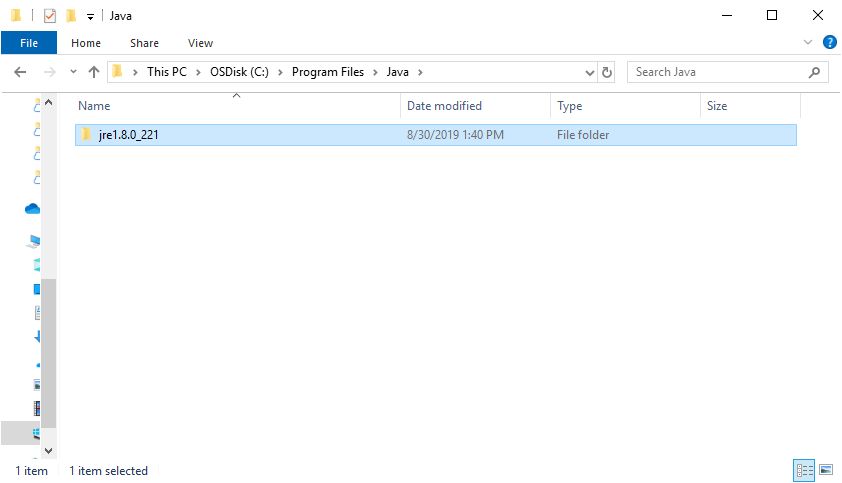
Task: Switch to Large icons view layout
Action: [x=826, y=469]
